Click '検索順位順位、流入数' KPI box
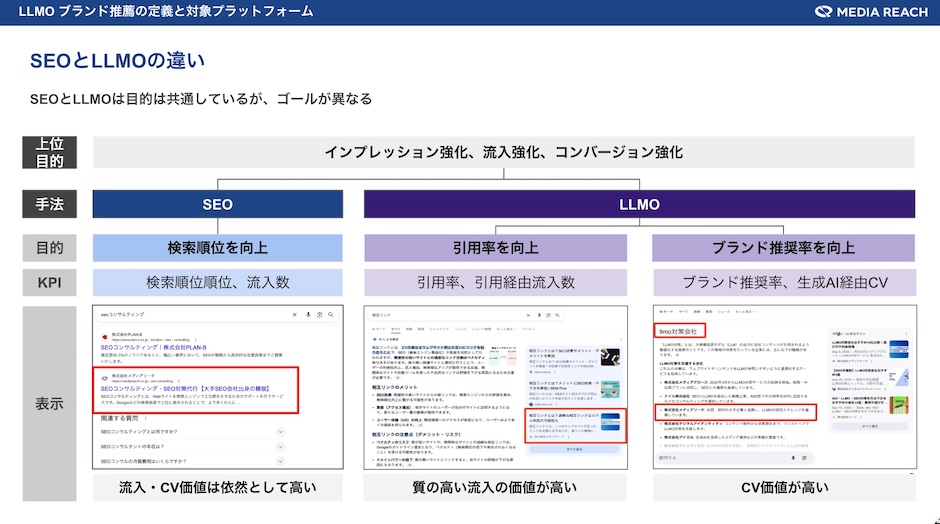This screenshot has width=940, height=524. pyautogui.click(x=218, y=282)
